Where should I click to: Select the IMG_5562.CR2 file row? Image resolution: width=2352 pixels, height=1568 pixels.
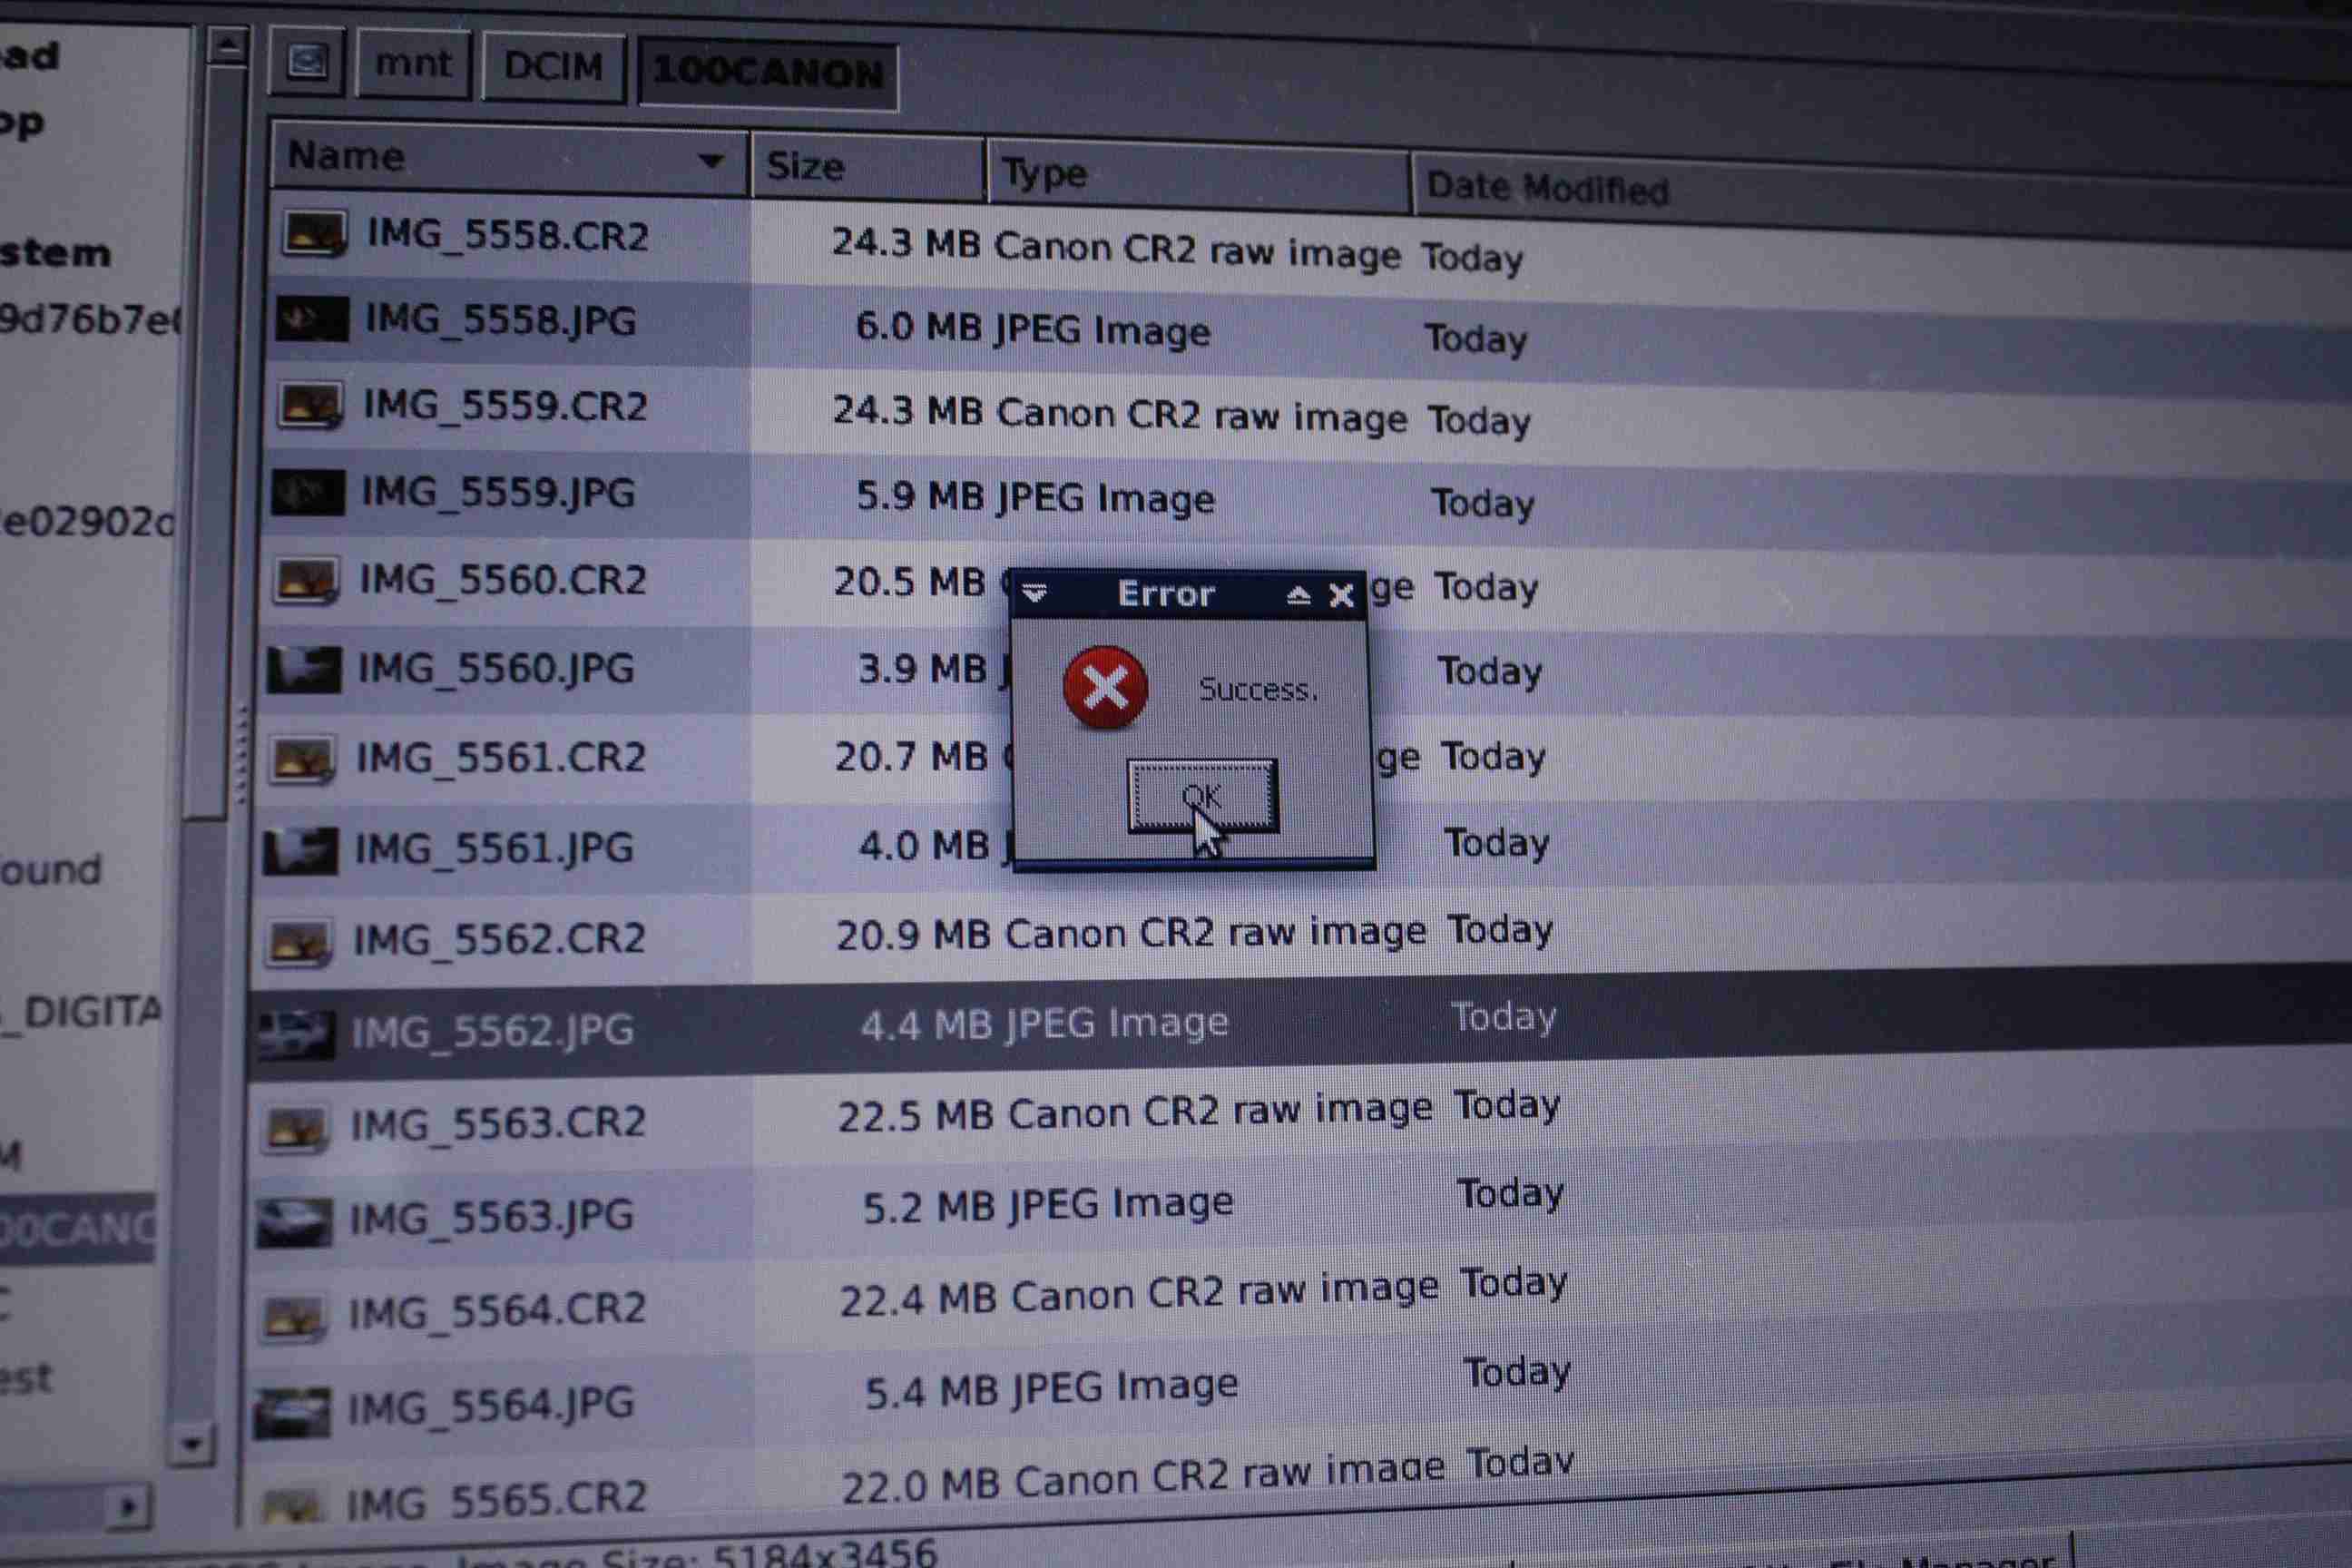(1300, 936)
